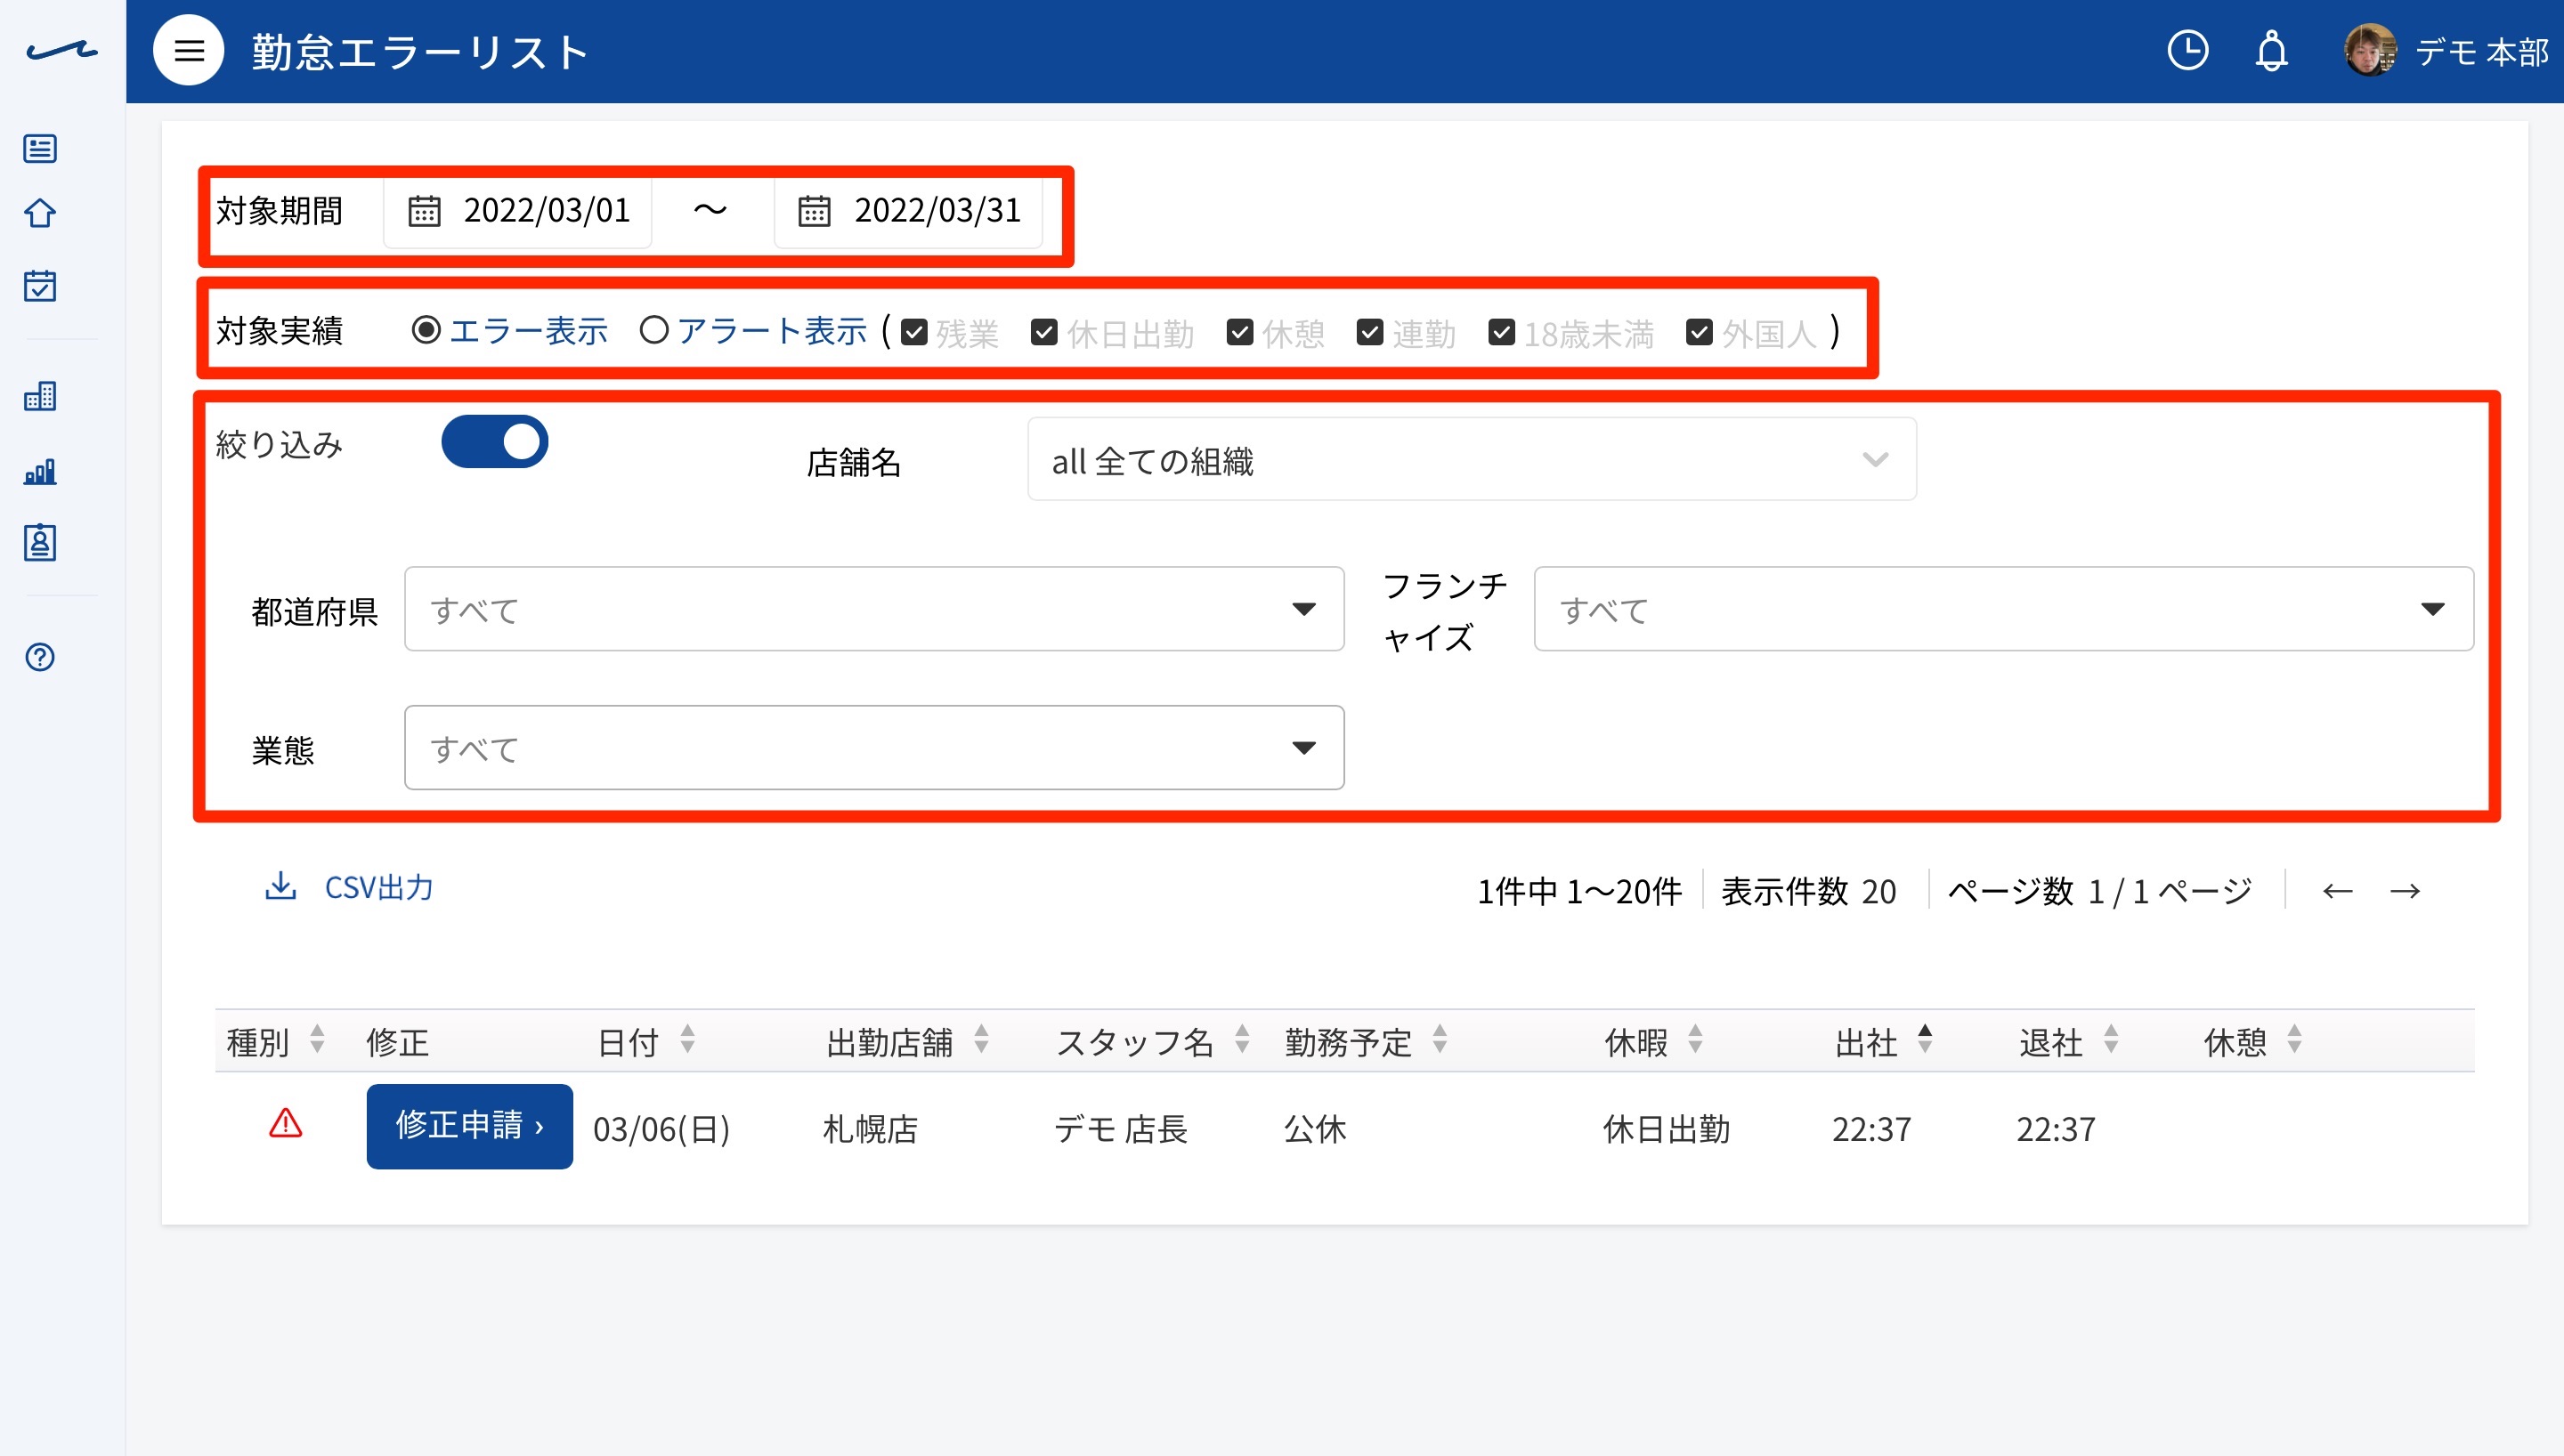Screen dimensions: 2564x1456
Task: Open the bar chart sidebar icon
Action: click(x=40, y=471)
